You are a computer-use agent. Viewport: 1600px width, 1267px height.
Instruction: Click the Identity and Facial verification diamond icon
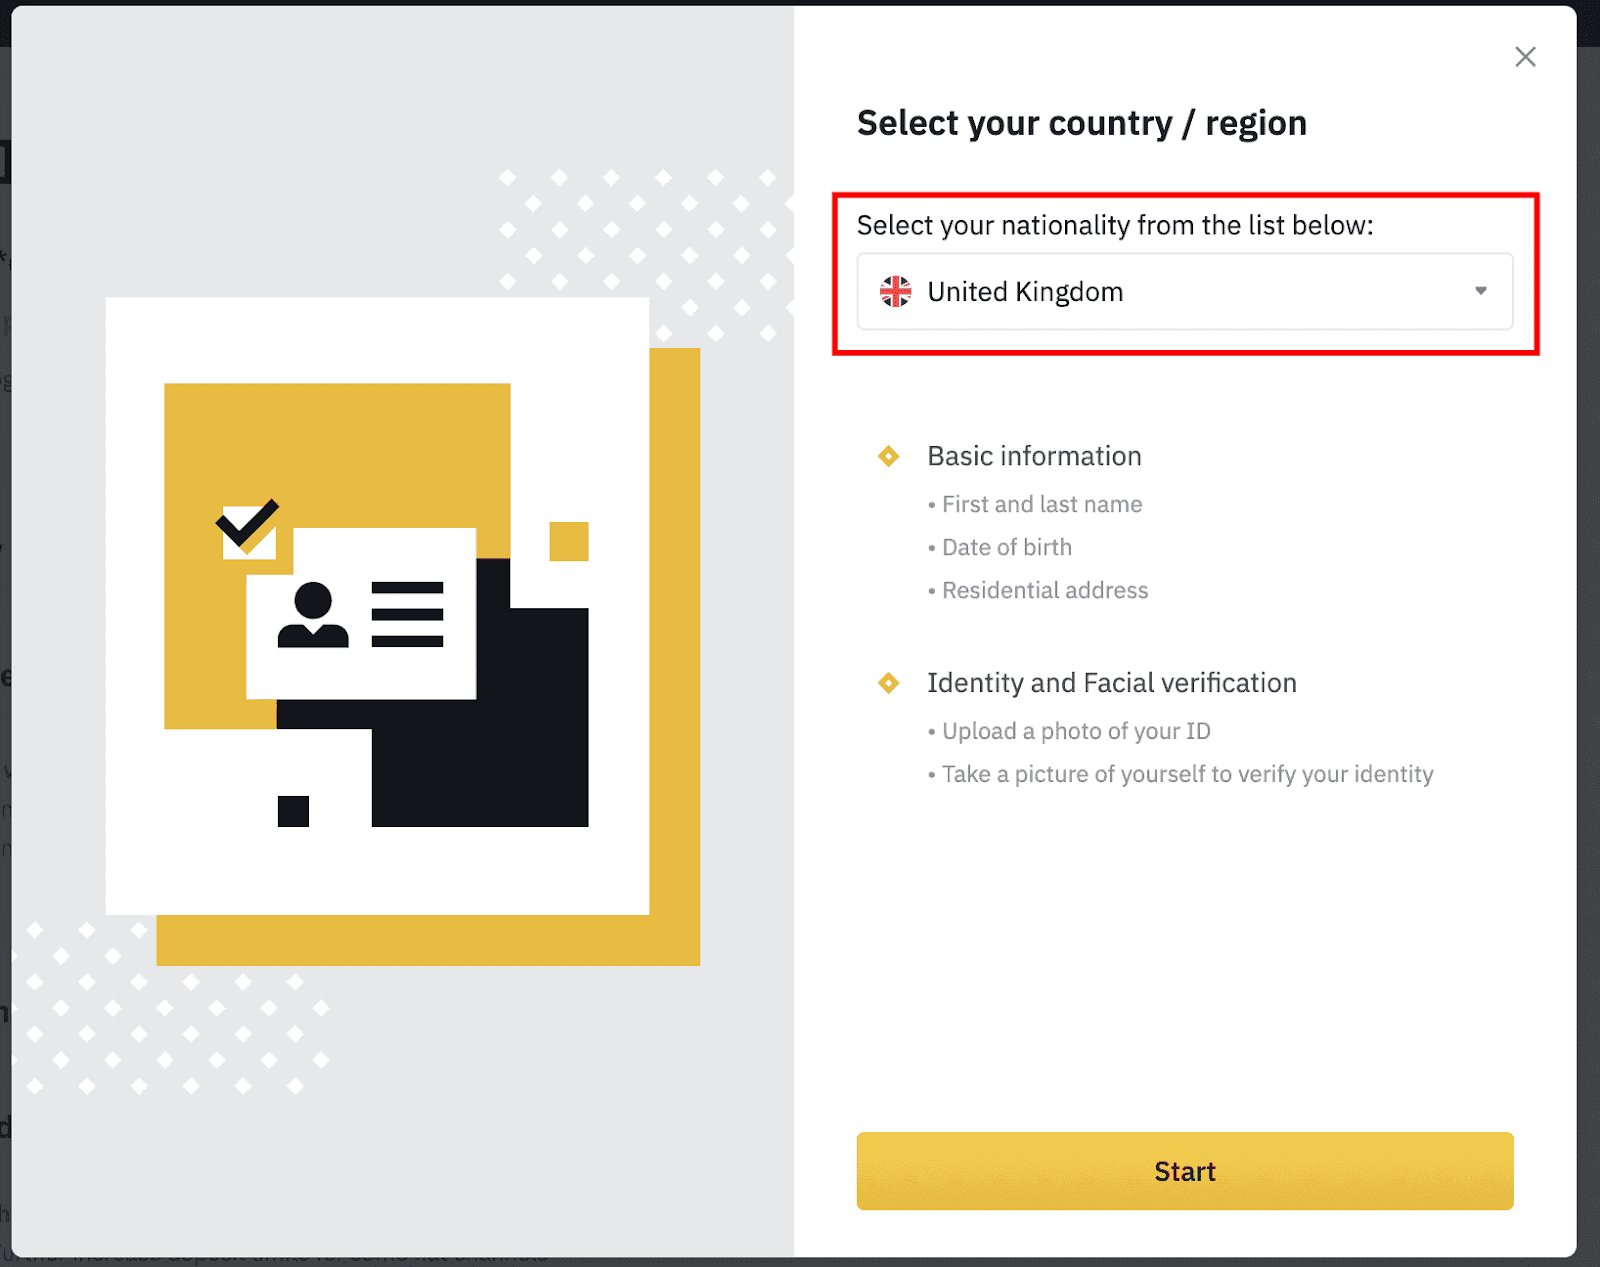pos(888,683)
